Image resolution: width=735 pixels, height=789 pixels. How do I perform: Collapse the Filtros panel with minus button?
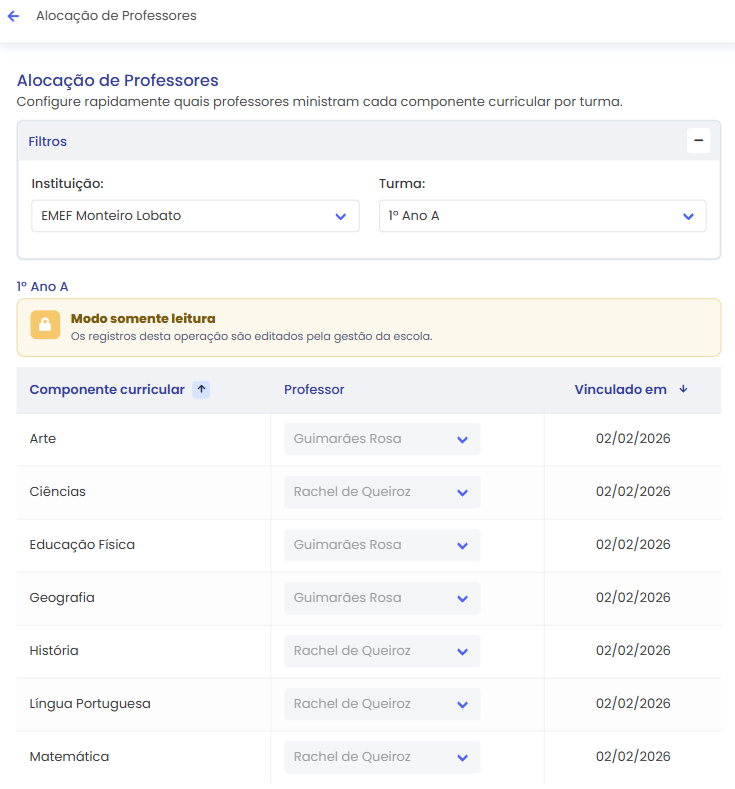pyautogui.click(x=698, y=140)
